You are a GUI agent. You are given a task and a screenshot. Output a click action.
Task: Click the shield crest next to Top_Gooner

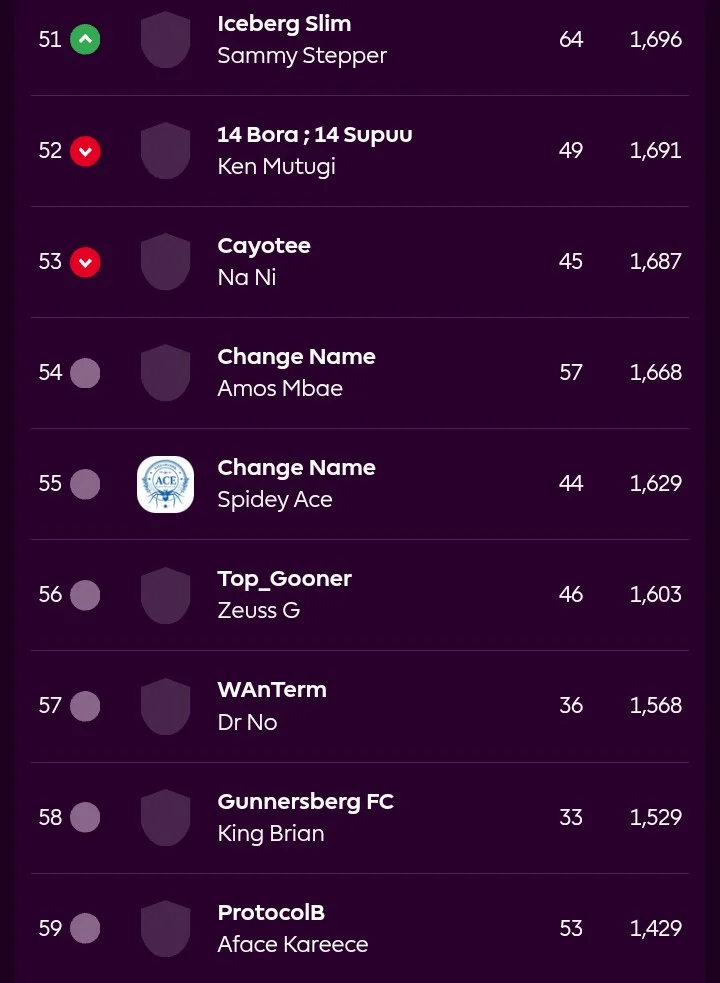tap(166, 595)
